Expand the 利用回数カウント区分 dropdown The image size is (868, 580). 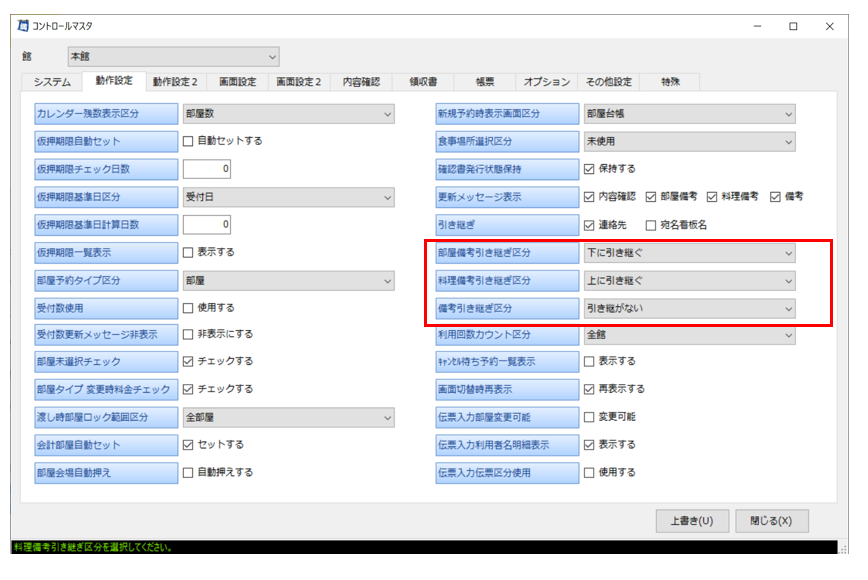pyautogui.click(x=689, y=335)
